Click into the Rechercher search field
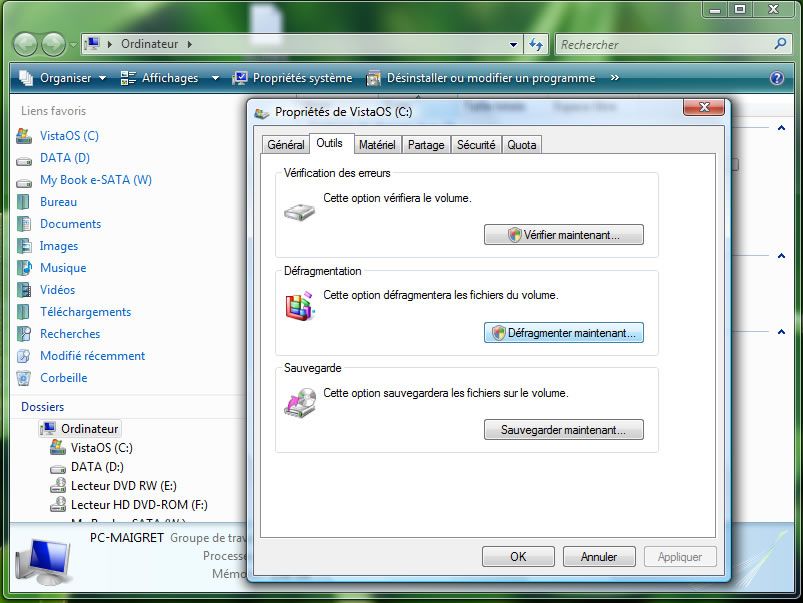Image resolution: width=803 pixels, height=603 pixels. coord(664,45)
